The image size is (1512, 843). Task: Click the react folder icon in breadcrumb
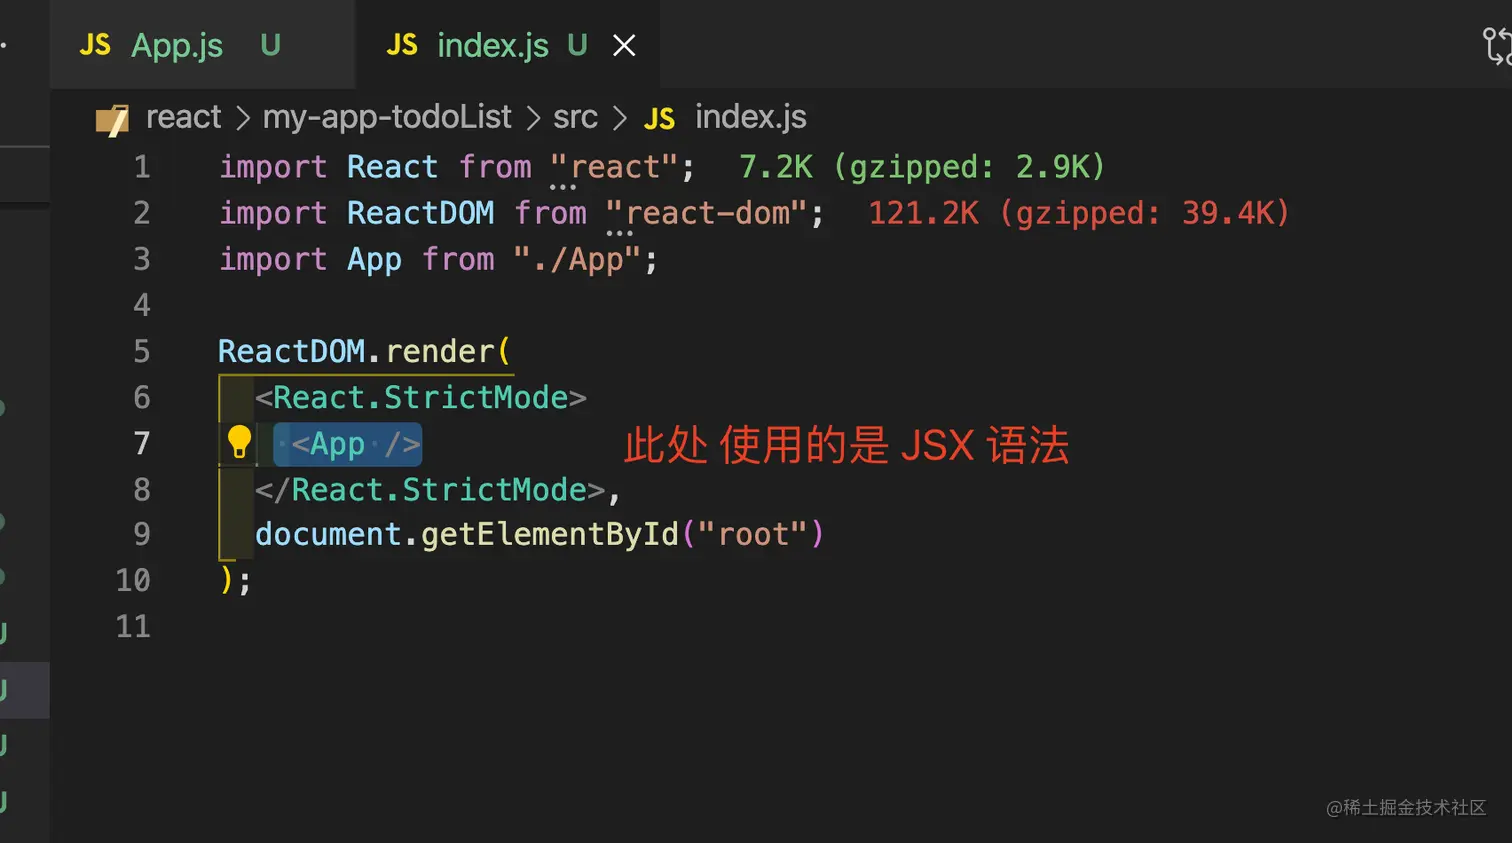[x=112, y=120]
